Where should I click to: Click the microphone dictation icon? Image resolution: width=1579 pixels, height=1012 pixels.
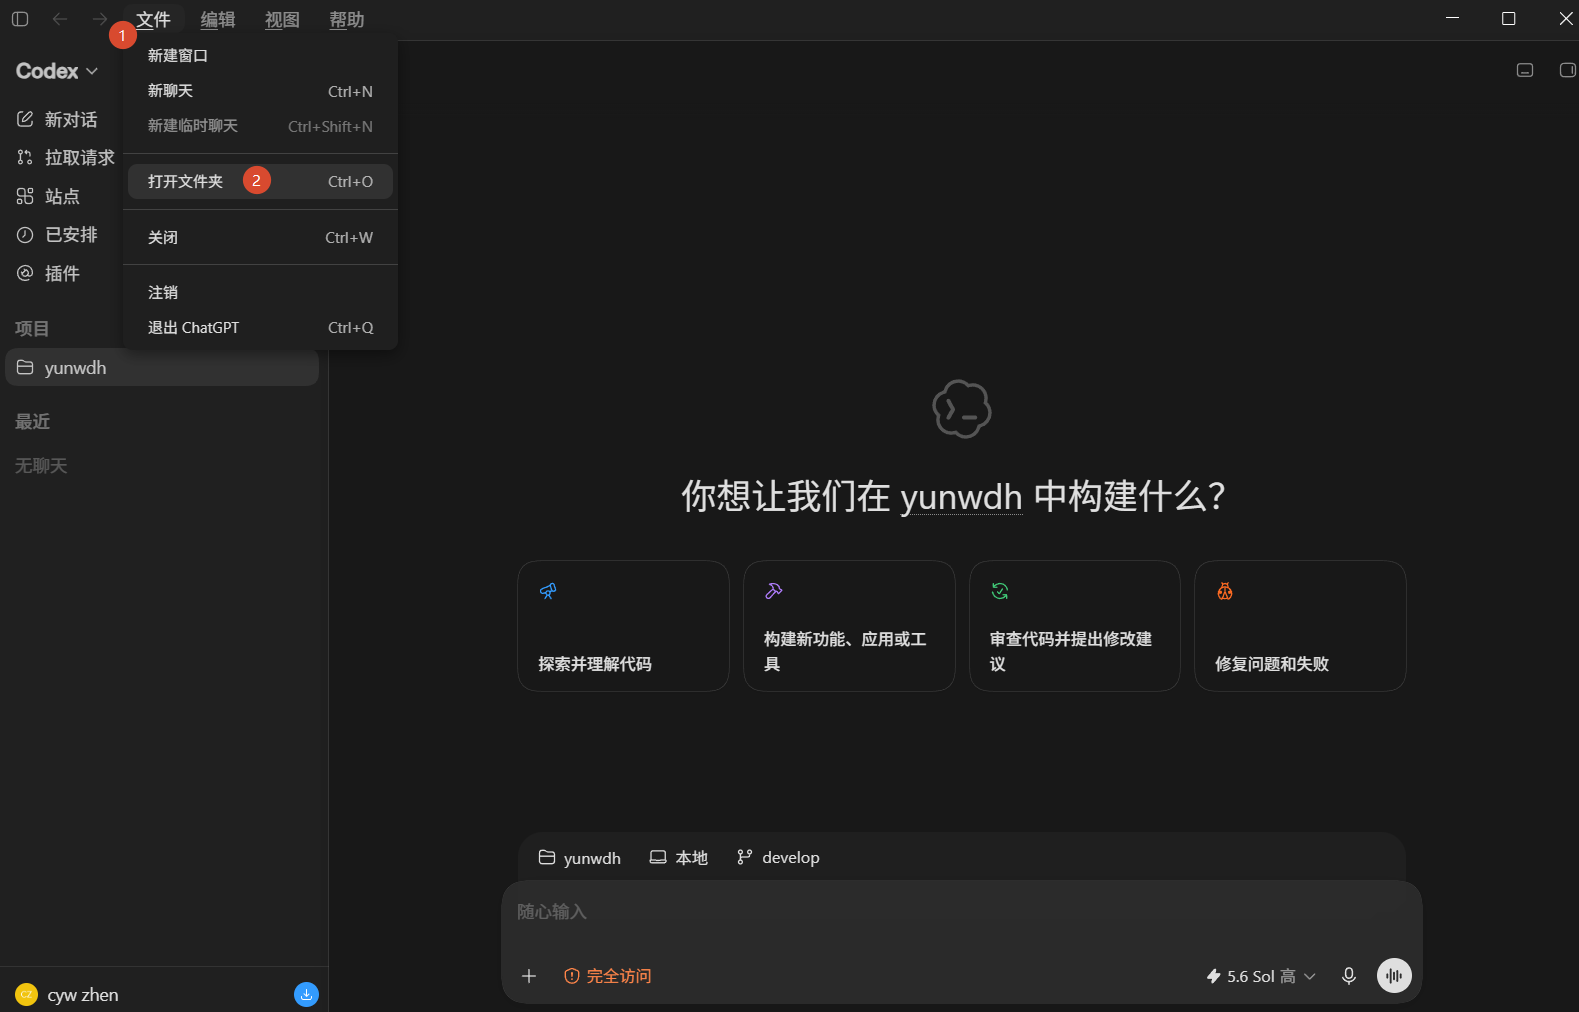[x=1349, y=976]
